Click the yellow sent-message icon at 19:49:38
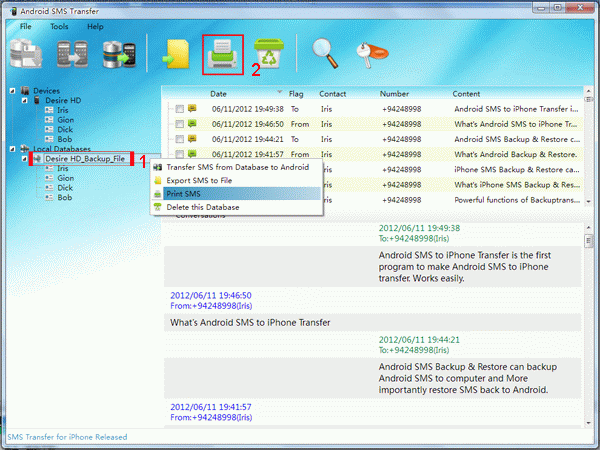Image resolution: width=600 pixels, height=450 pixels. [192, 109]
